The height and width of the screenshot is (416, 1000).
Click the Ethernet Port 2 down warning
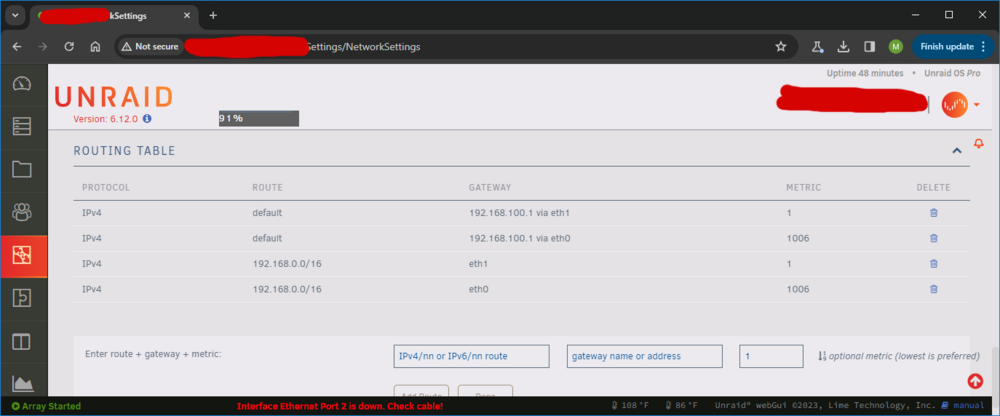[340, 406]
